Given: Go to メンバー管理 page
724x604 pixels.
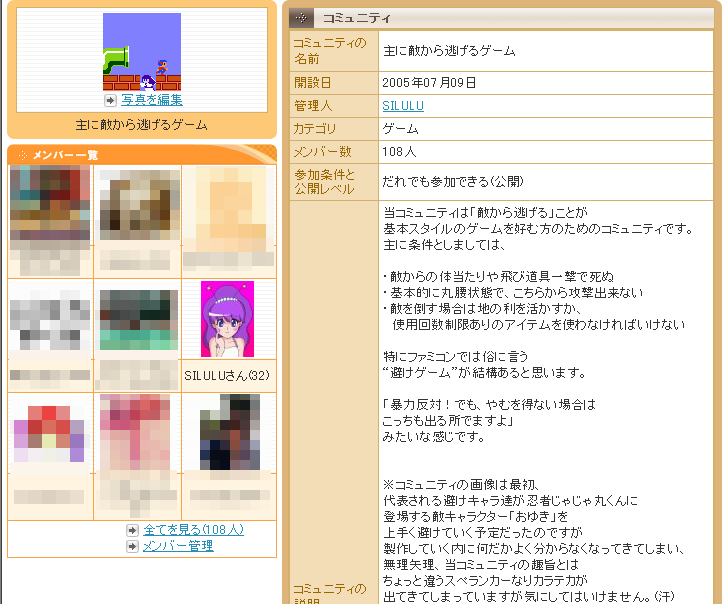Looking at the screenshot, I should pyautogui.click(x=177, y=546).
